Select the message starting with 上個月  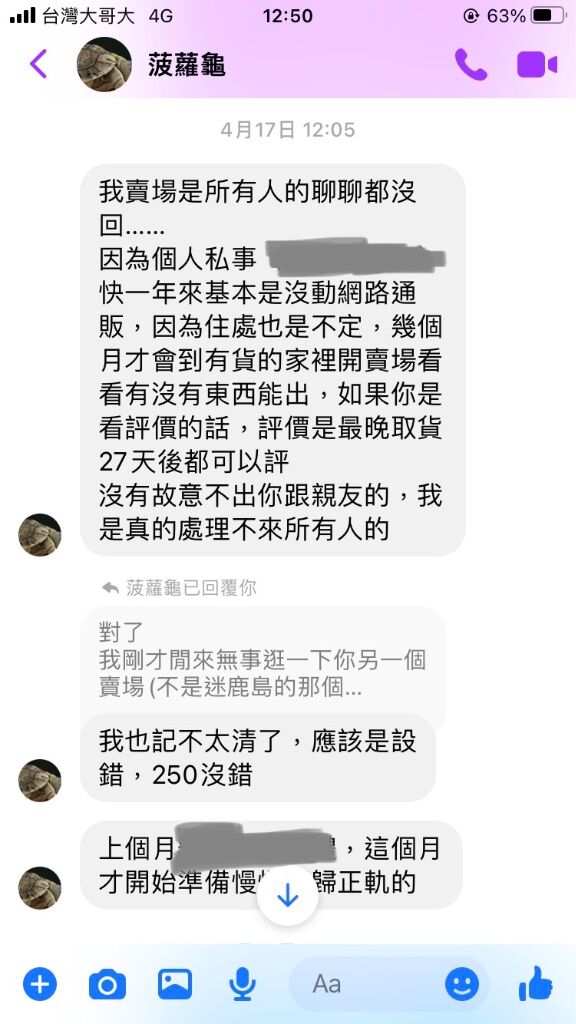[271, 865]
